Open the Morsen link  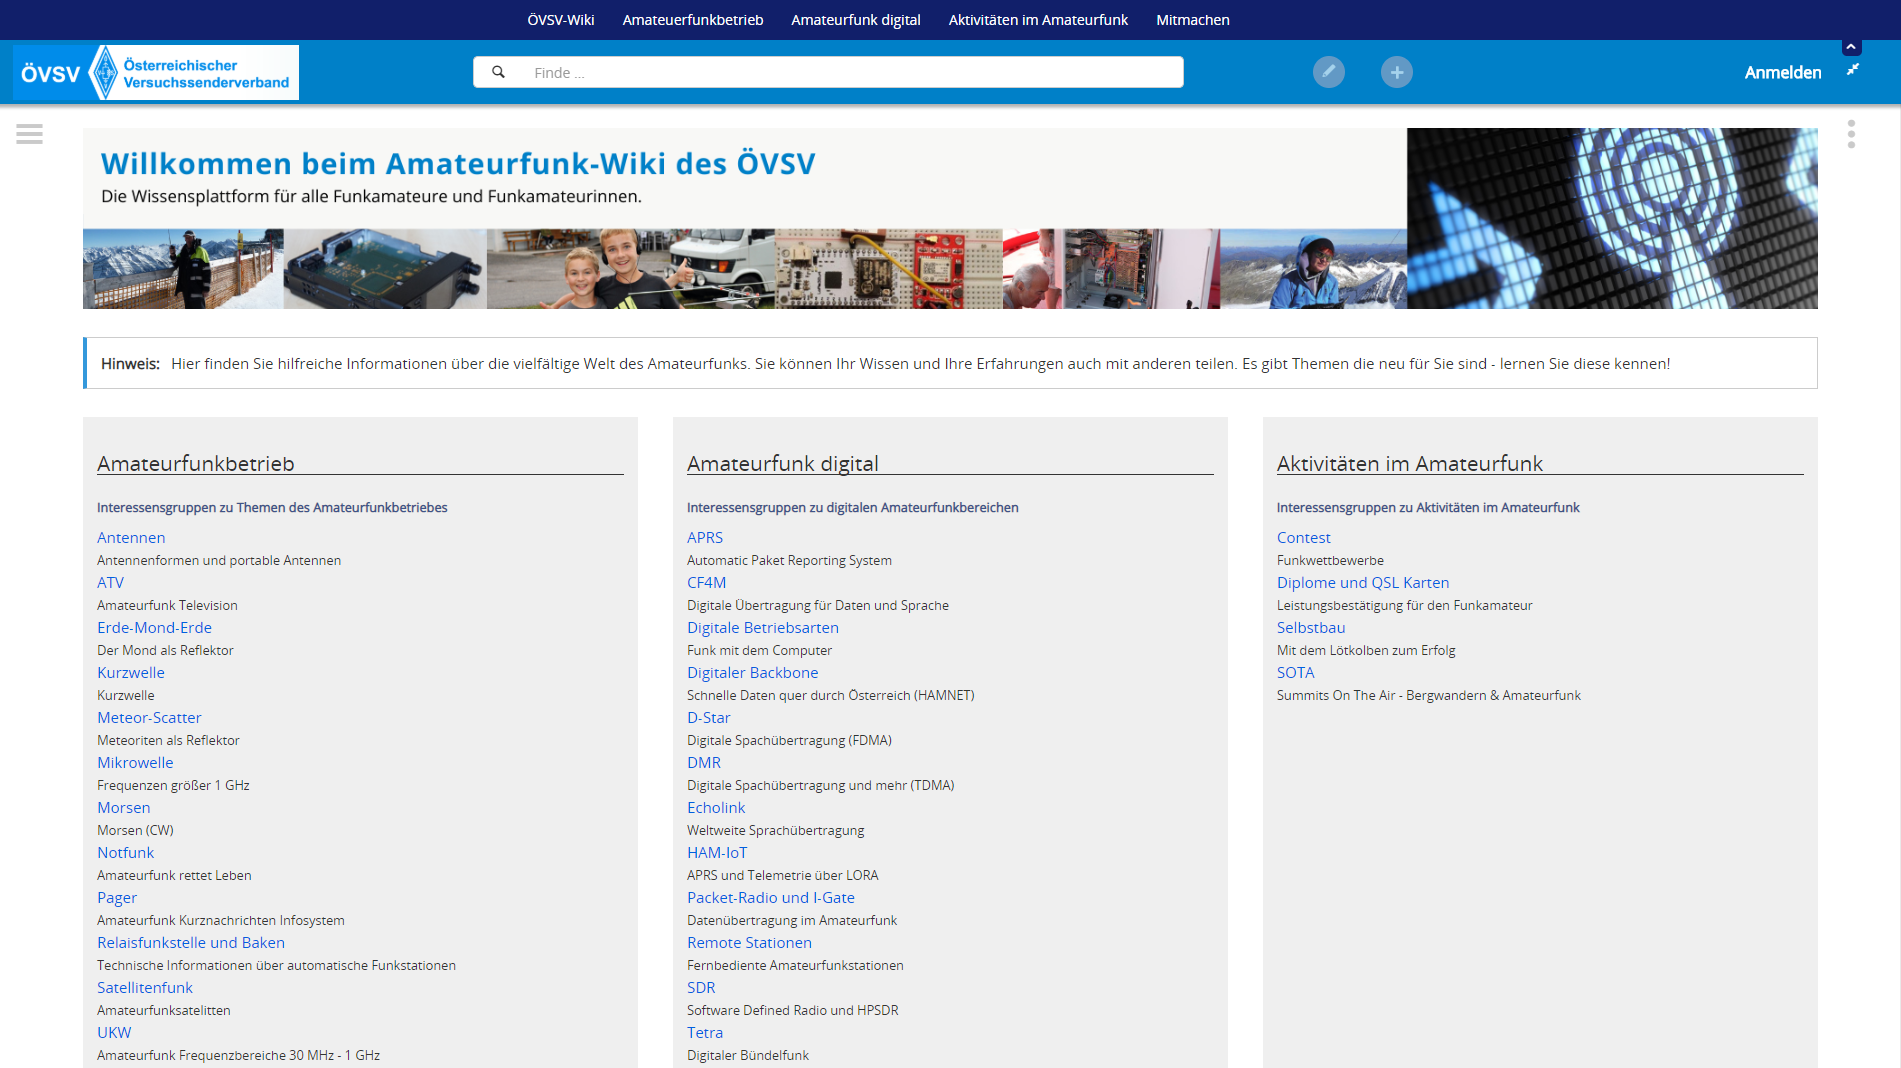click(123, 808)
